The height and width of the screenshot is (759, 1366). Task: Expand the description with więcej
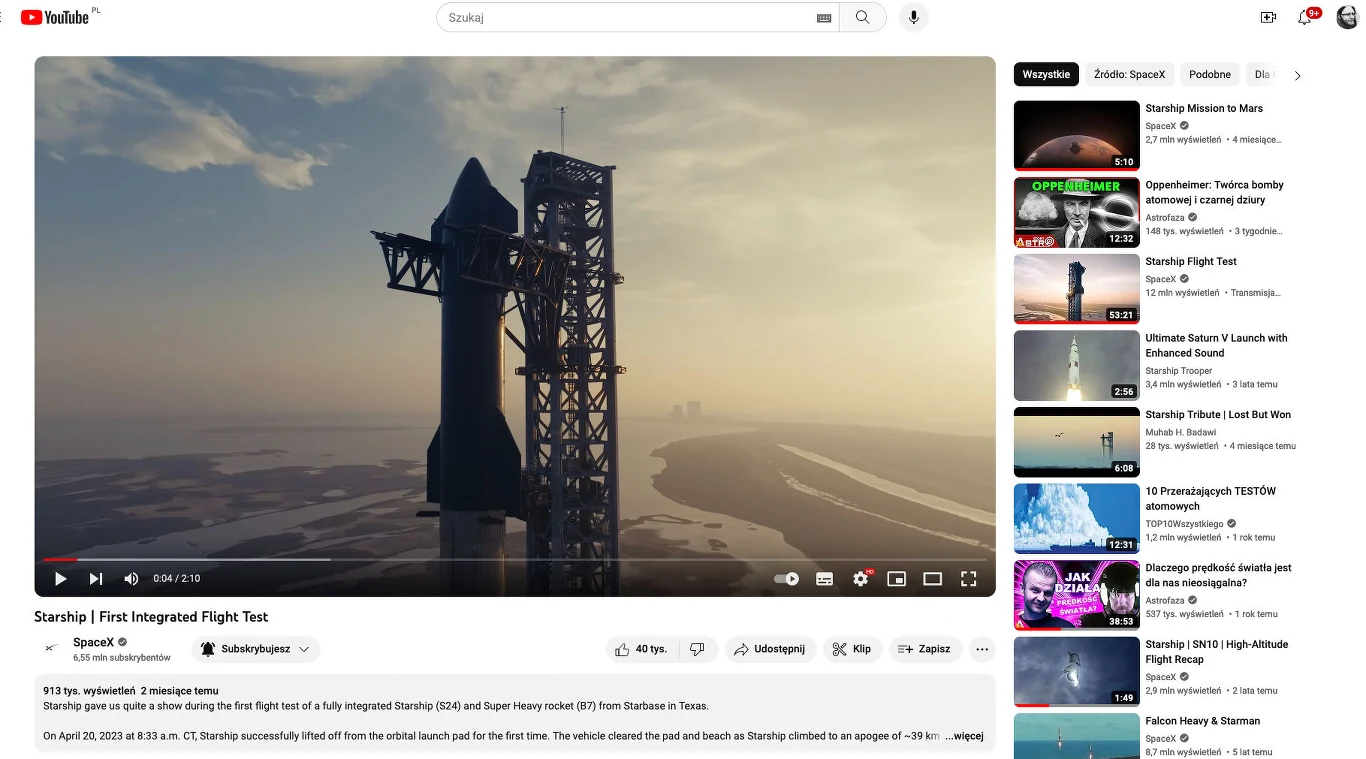[x=963, y=735]
